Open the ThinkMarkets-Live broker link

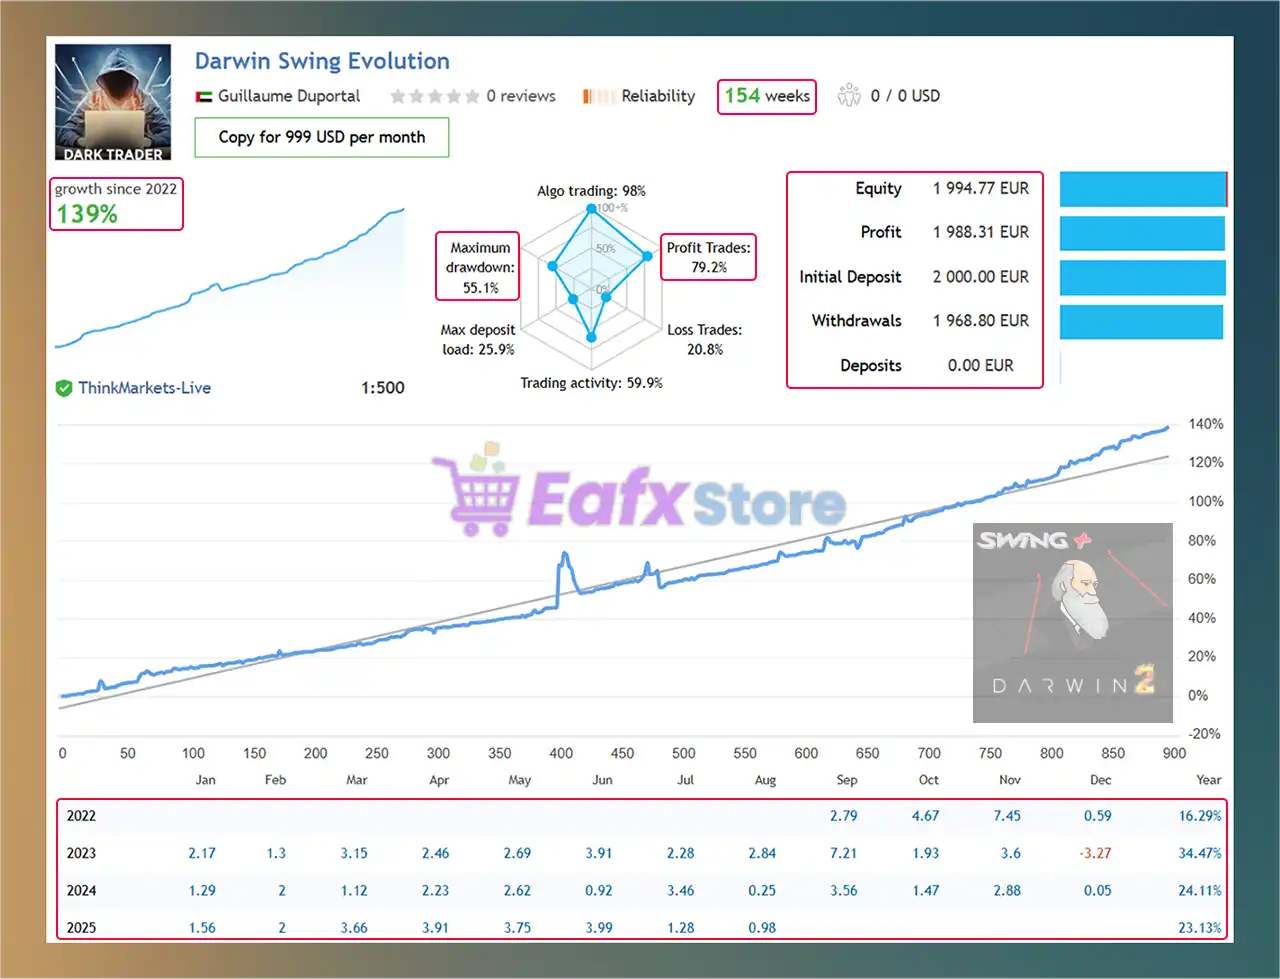pyautogui.click(x=145, y=388)
